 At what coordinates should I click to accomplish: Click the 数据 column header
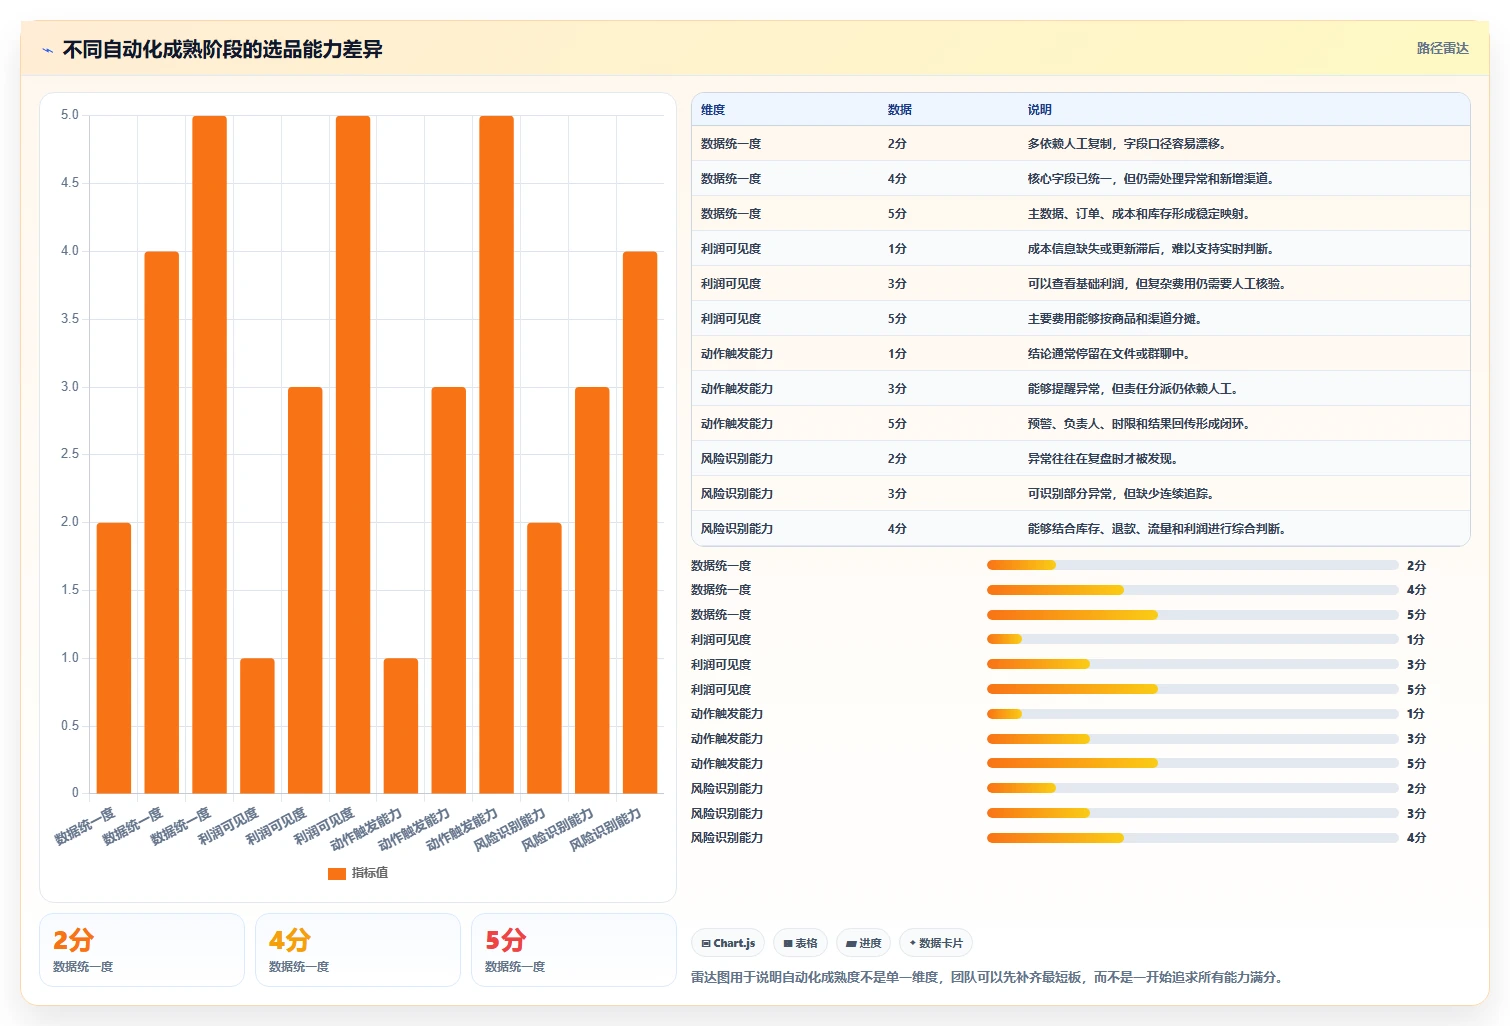(x=899, y=110)
